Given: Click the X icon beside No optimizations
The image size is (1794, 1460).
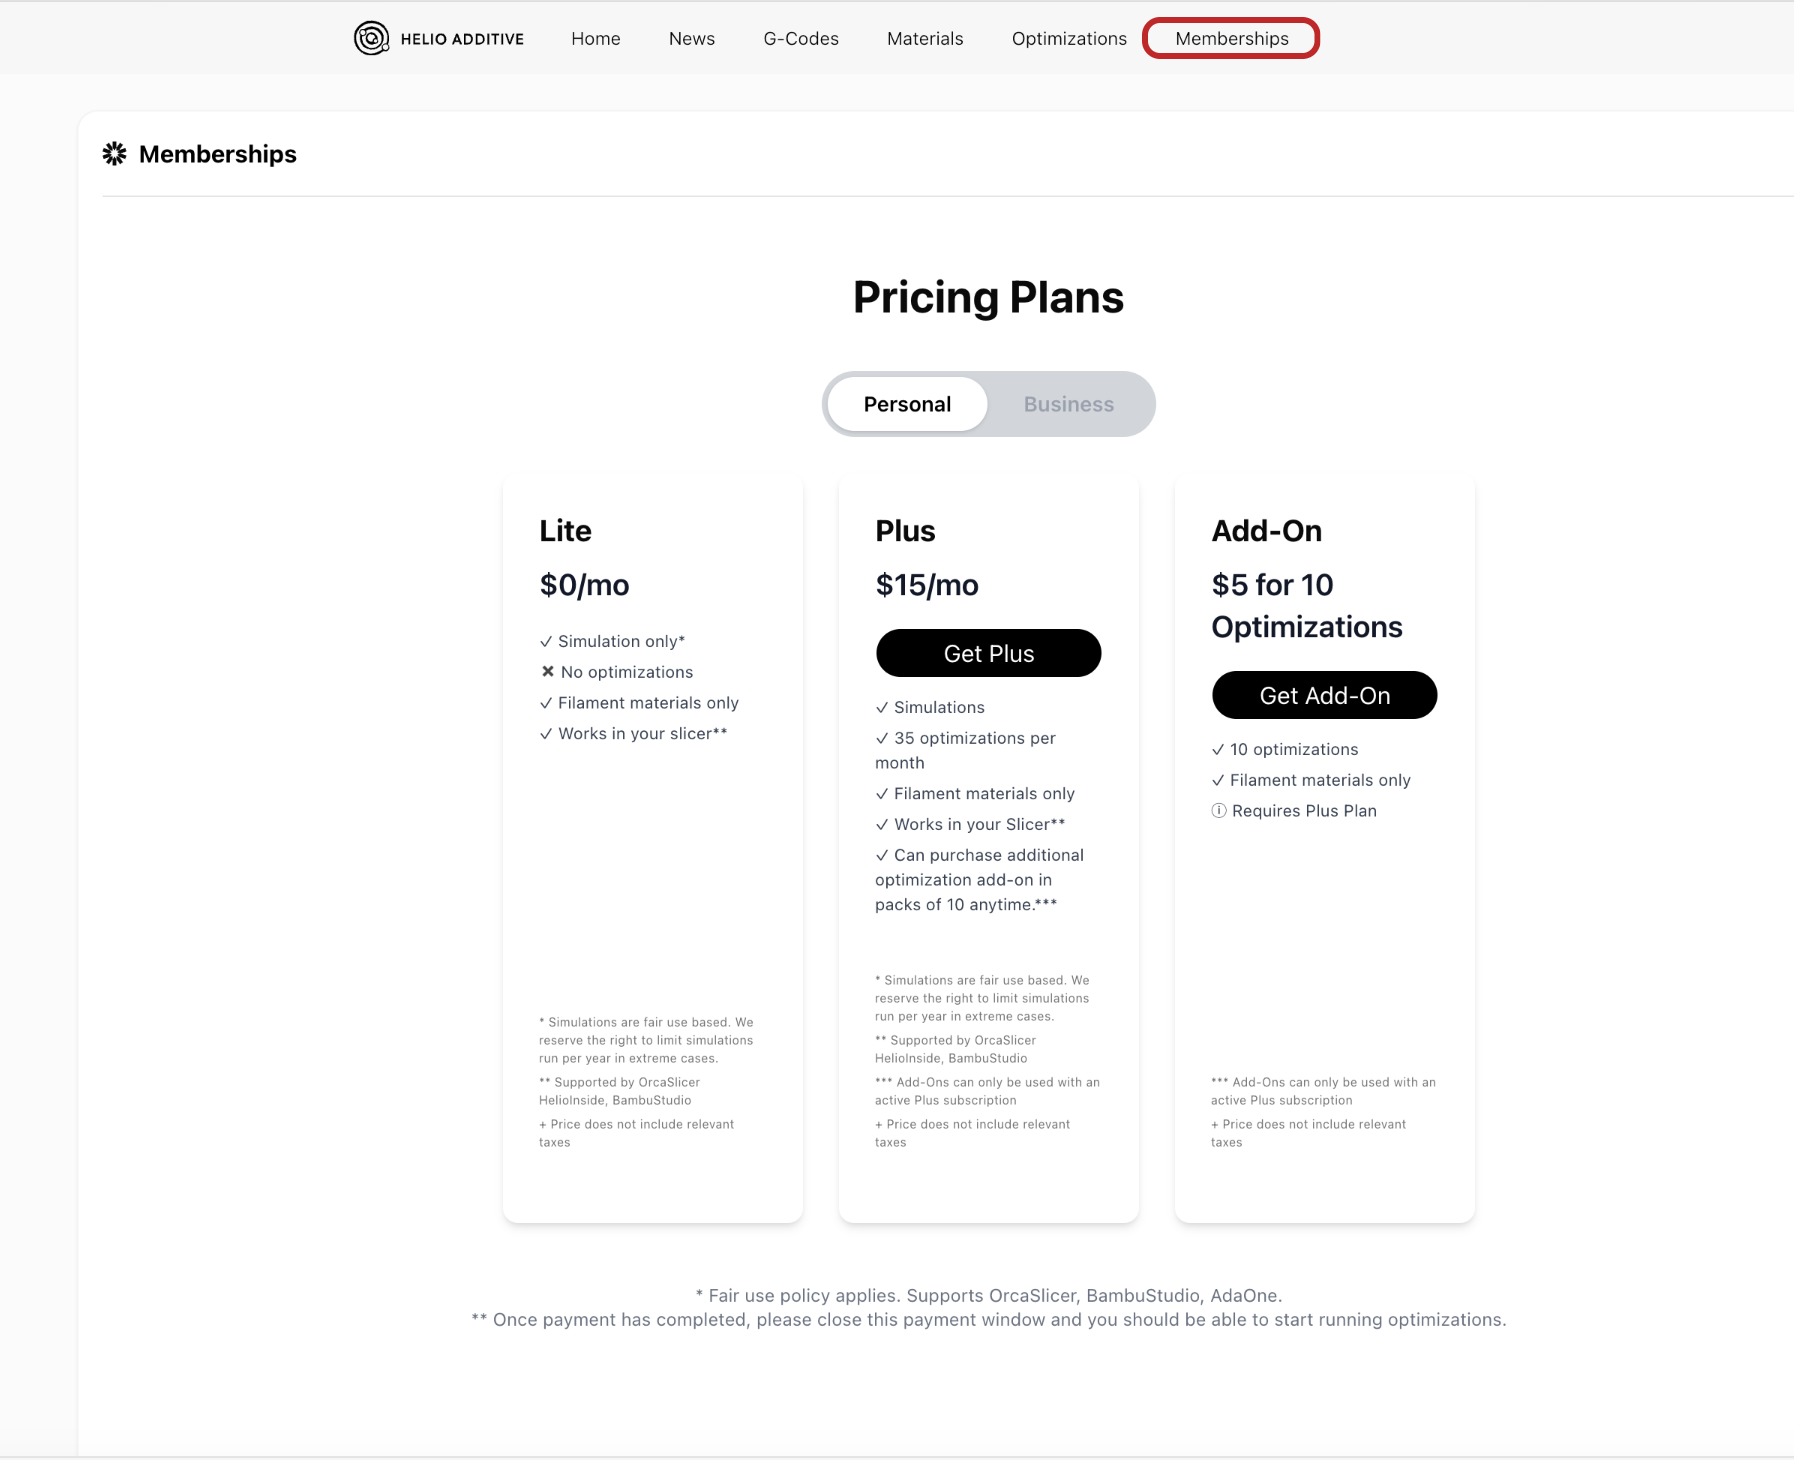Looking at the screenshot, I should (x=547, y=672).
